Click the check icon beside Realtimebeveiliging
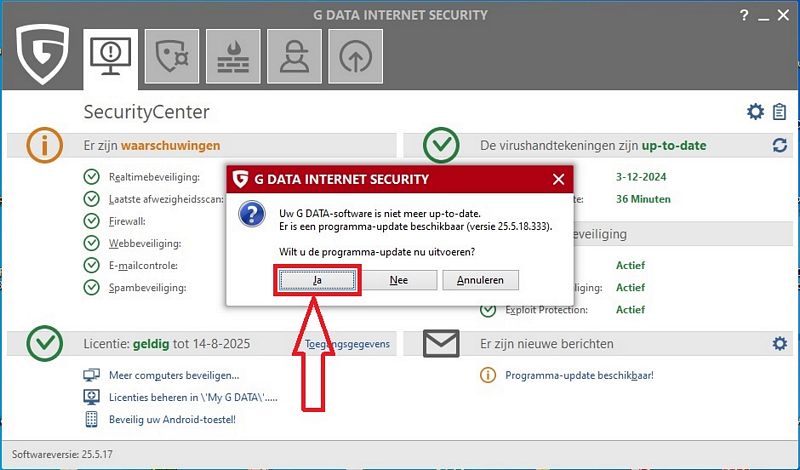Viewport: 800px width, 470px height. pos(91,177)
